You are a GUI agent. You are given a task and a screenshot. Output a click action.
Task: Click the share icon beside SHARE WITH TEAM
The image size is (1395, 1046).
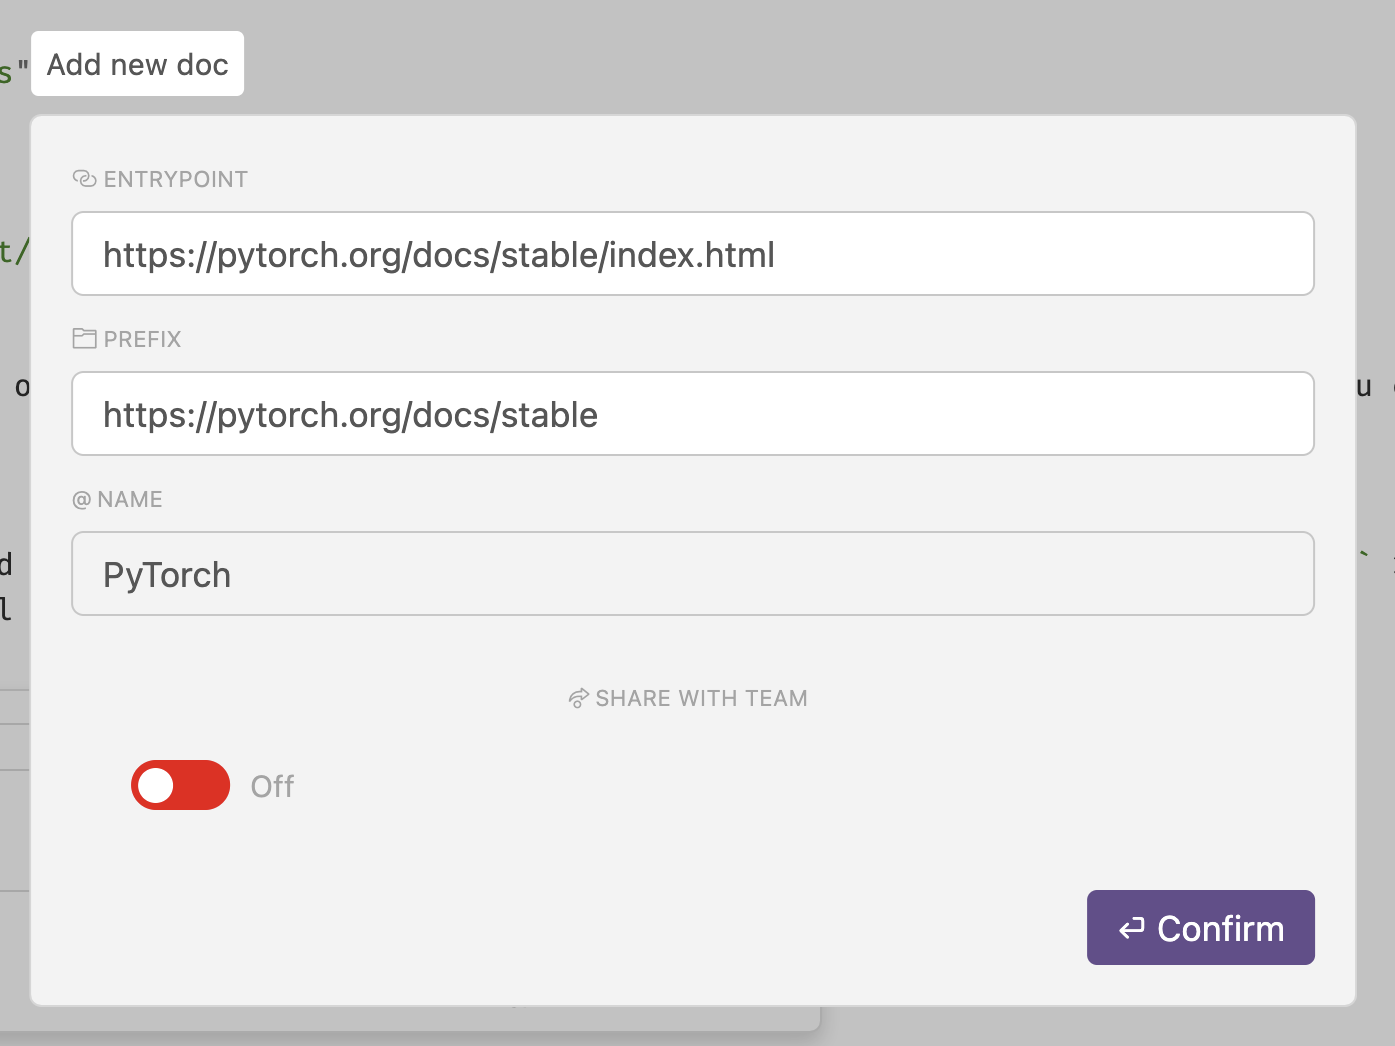point(578,699)
